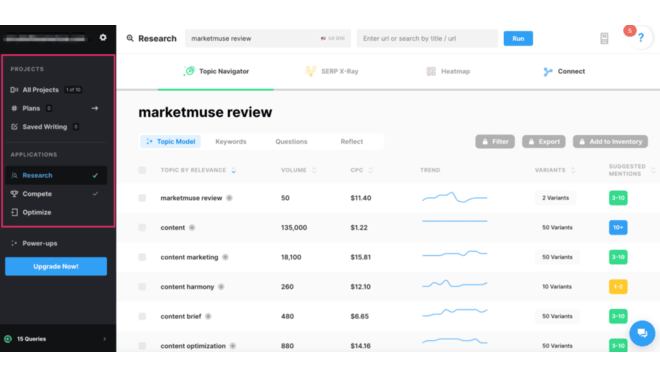Screen dimensions: 660x377
Task: Select the Topic Model sub-tab
Action: coord(170,141)
